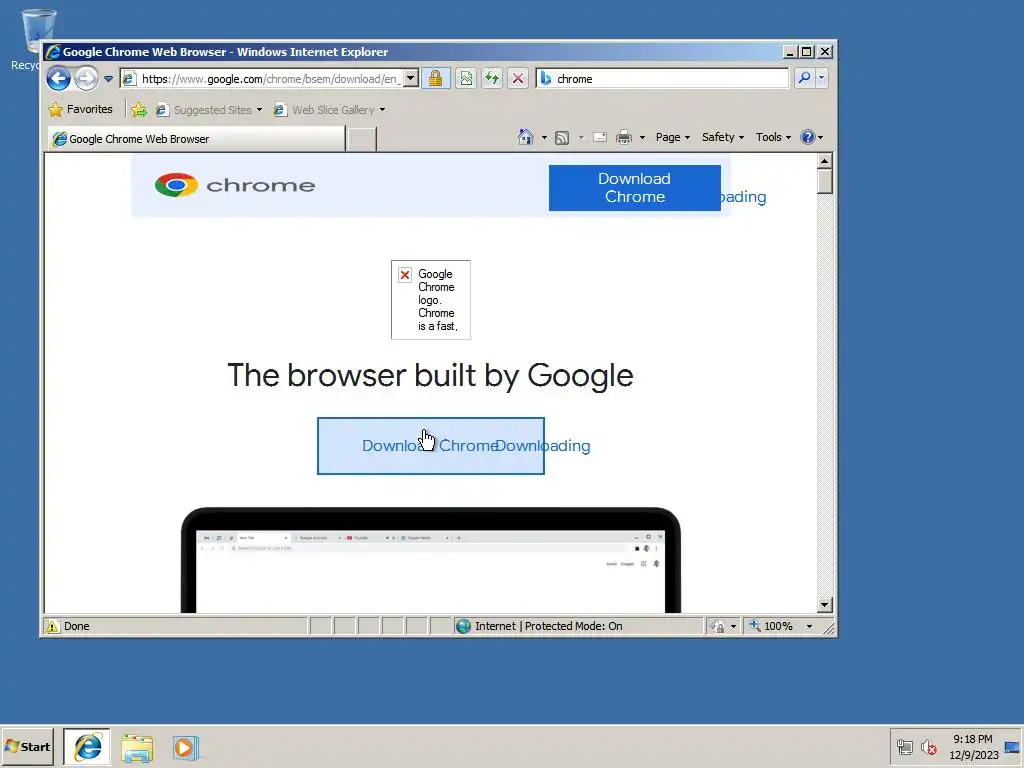Click the Read Mail envelope icon

pos(600,137)
